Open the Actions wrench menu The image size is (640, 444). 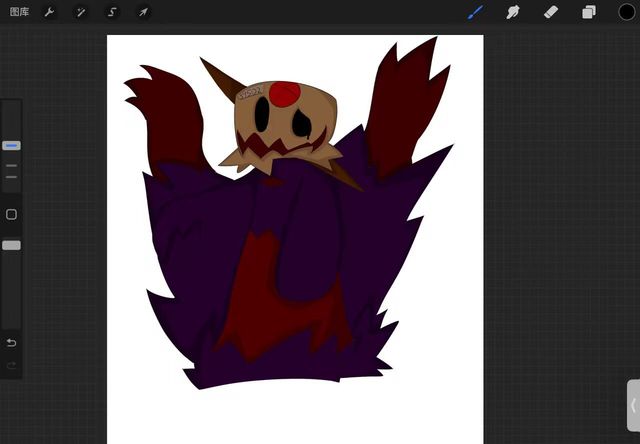tap(50, 12)
